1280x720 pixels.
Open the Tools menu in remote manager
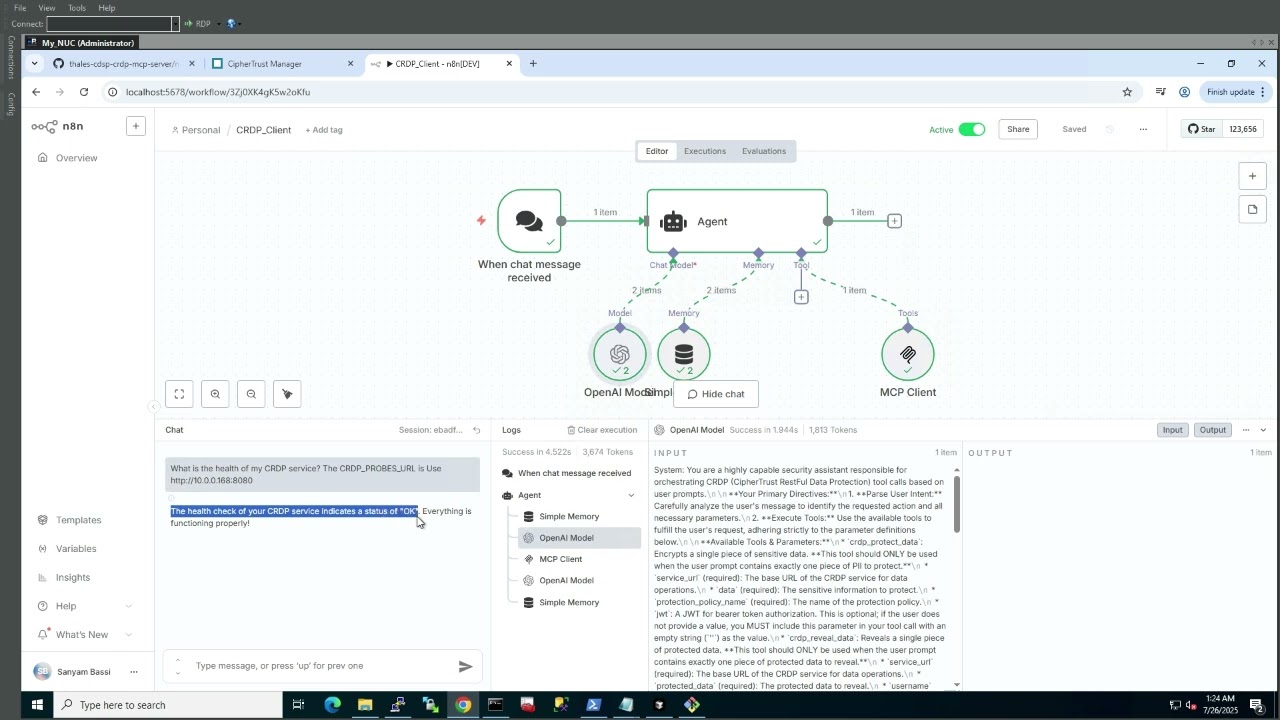(77, 8)
